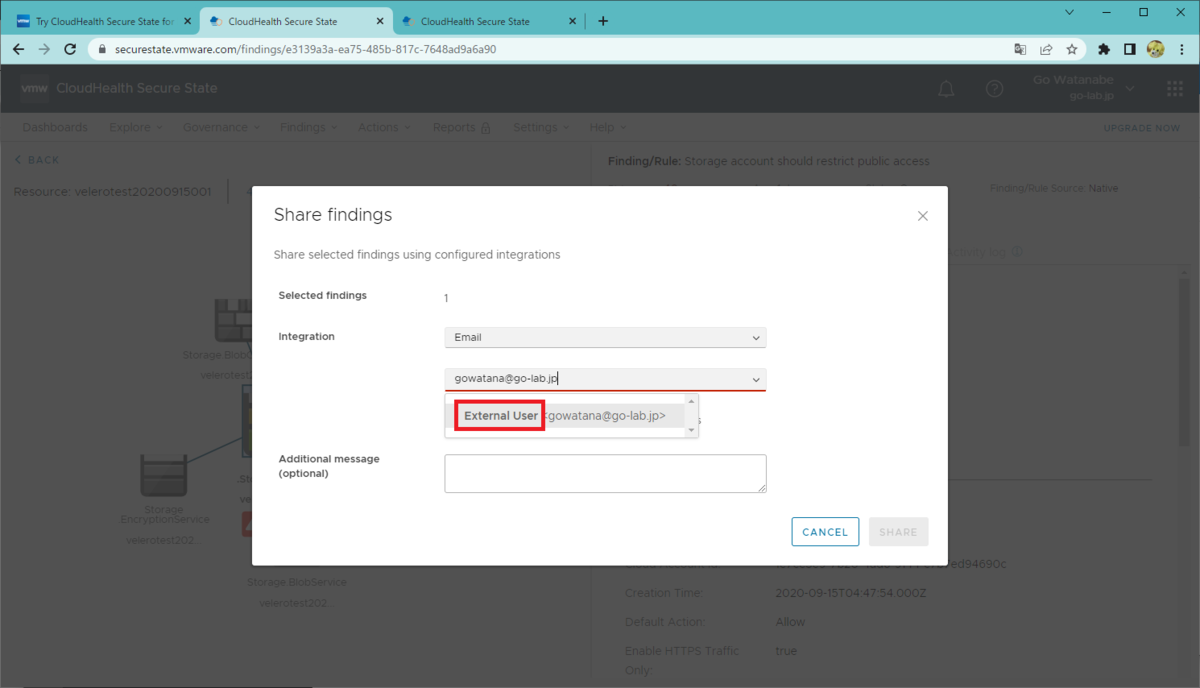Open the help question mark icon
This screenshot has height=688, width=1200.
click(994, 89)
